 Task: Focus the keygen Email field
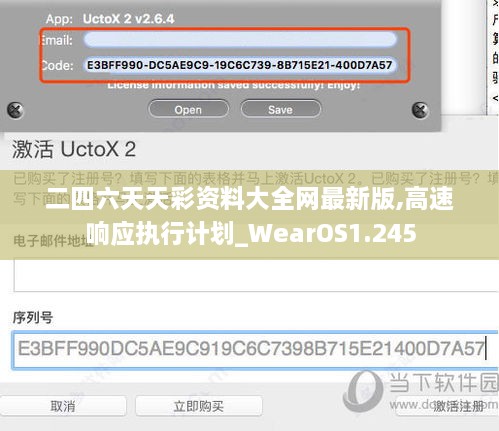coord(240,40)
